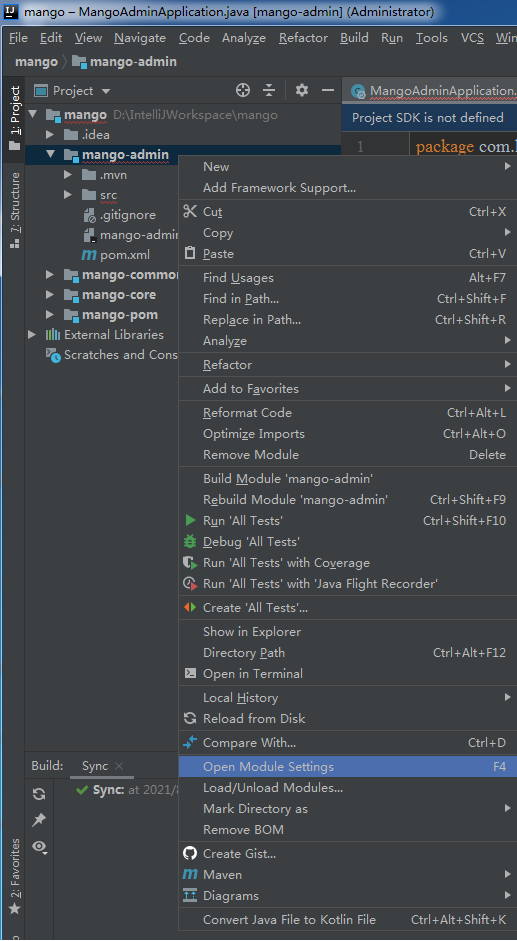This screenshot has height=941, width=517.
Task: Expand the src folder
Action: (68, 195)
